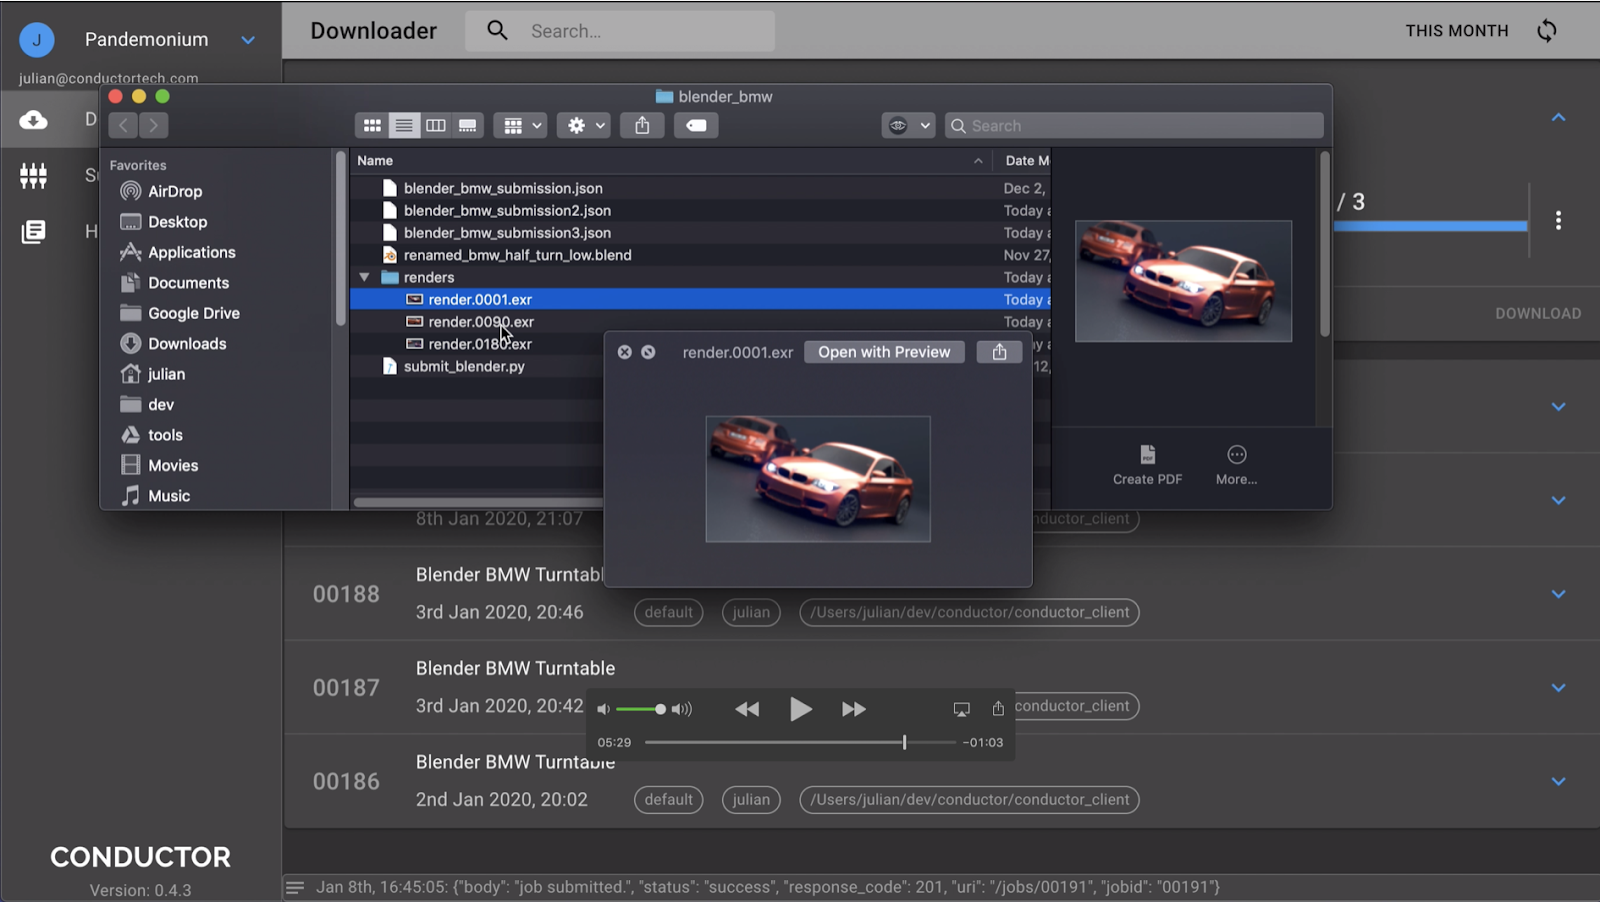Click Create PDF in Finder preview pane

1147,466
